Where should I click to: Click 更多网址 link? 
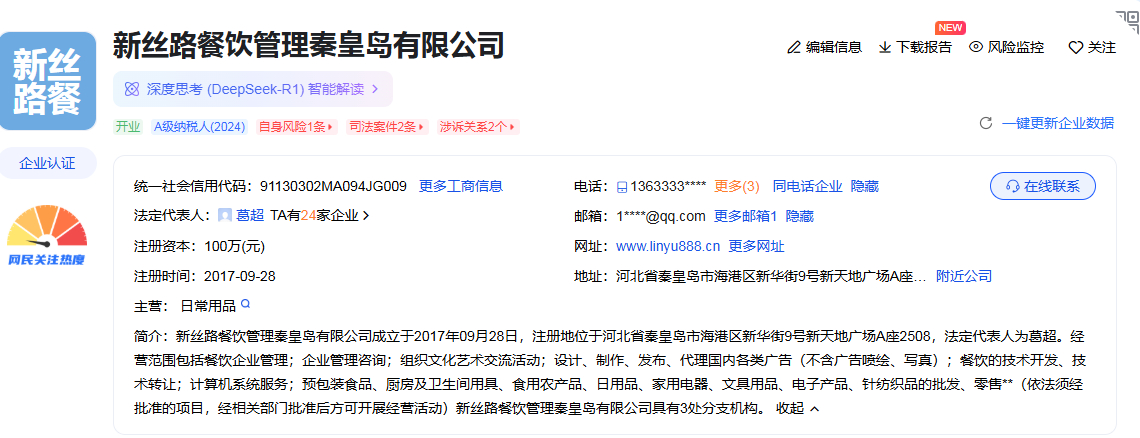(756, 246)
